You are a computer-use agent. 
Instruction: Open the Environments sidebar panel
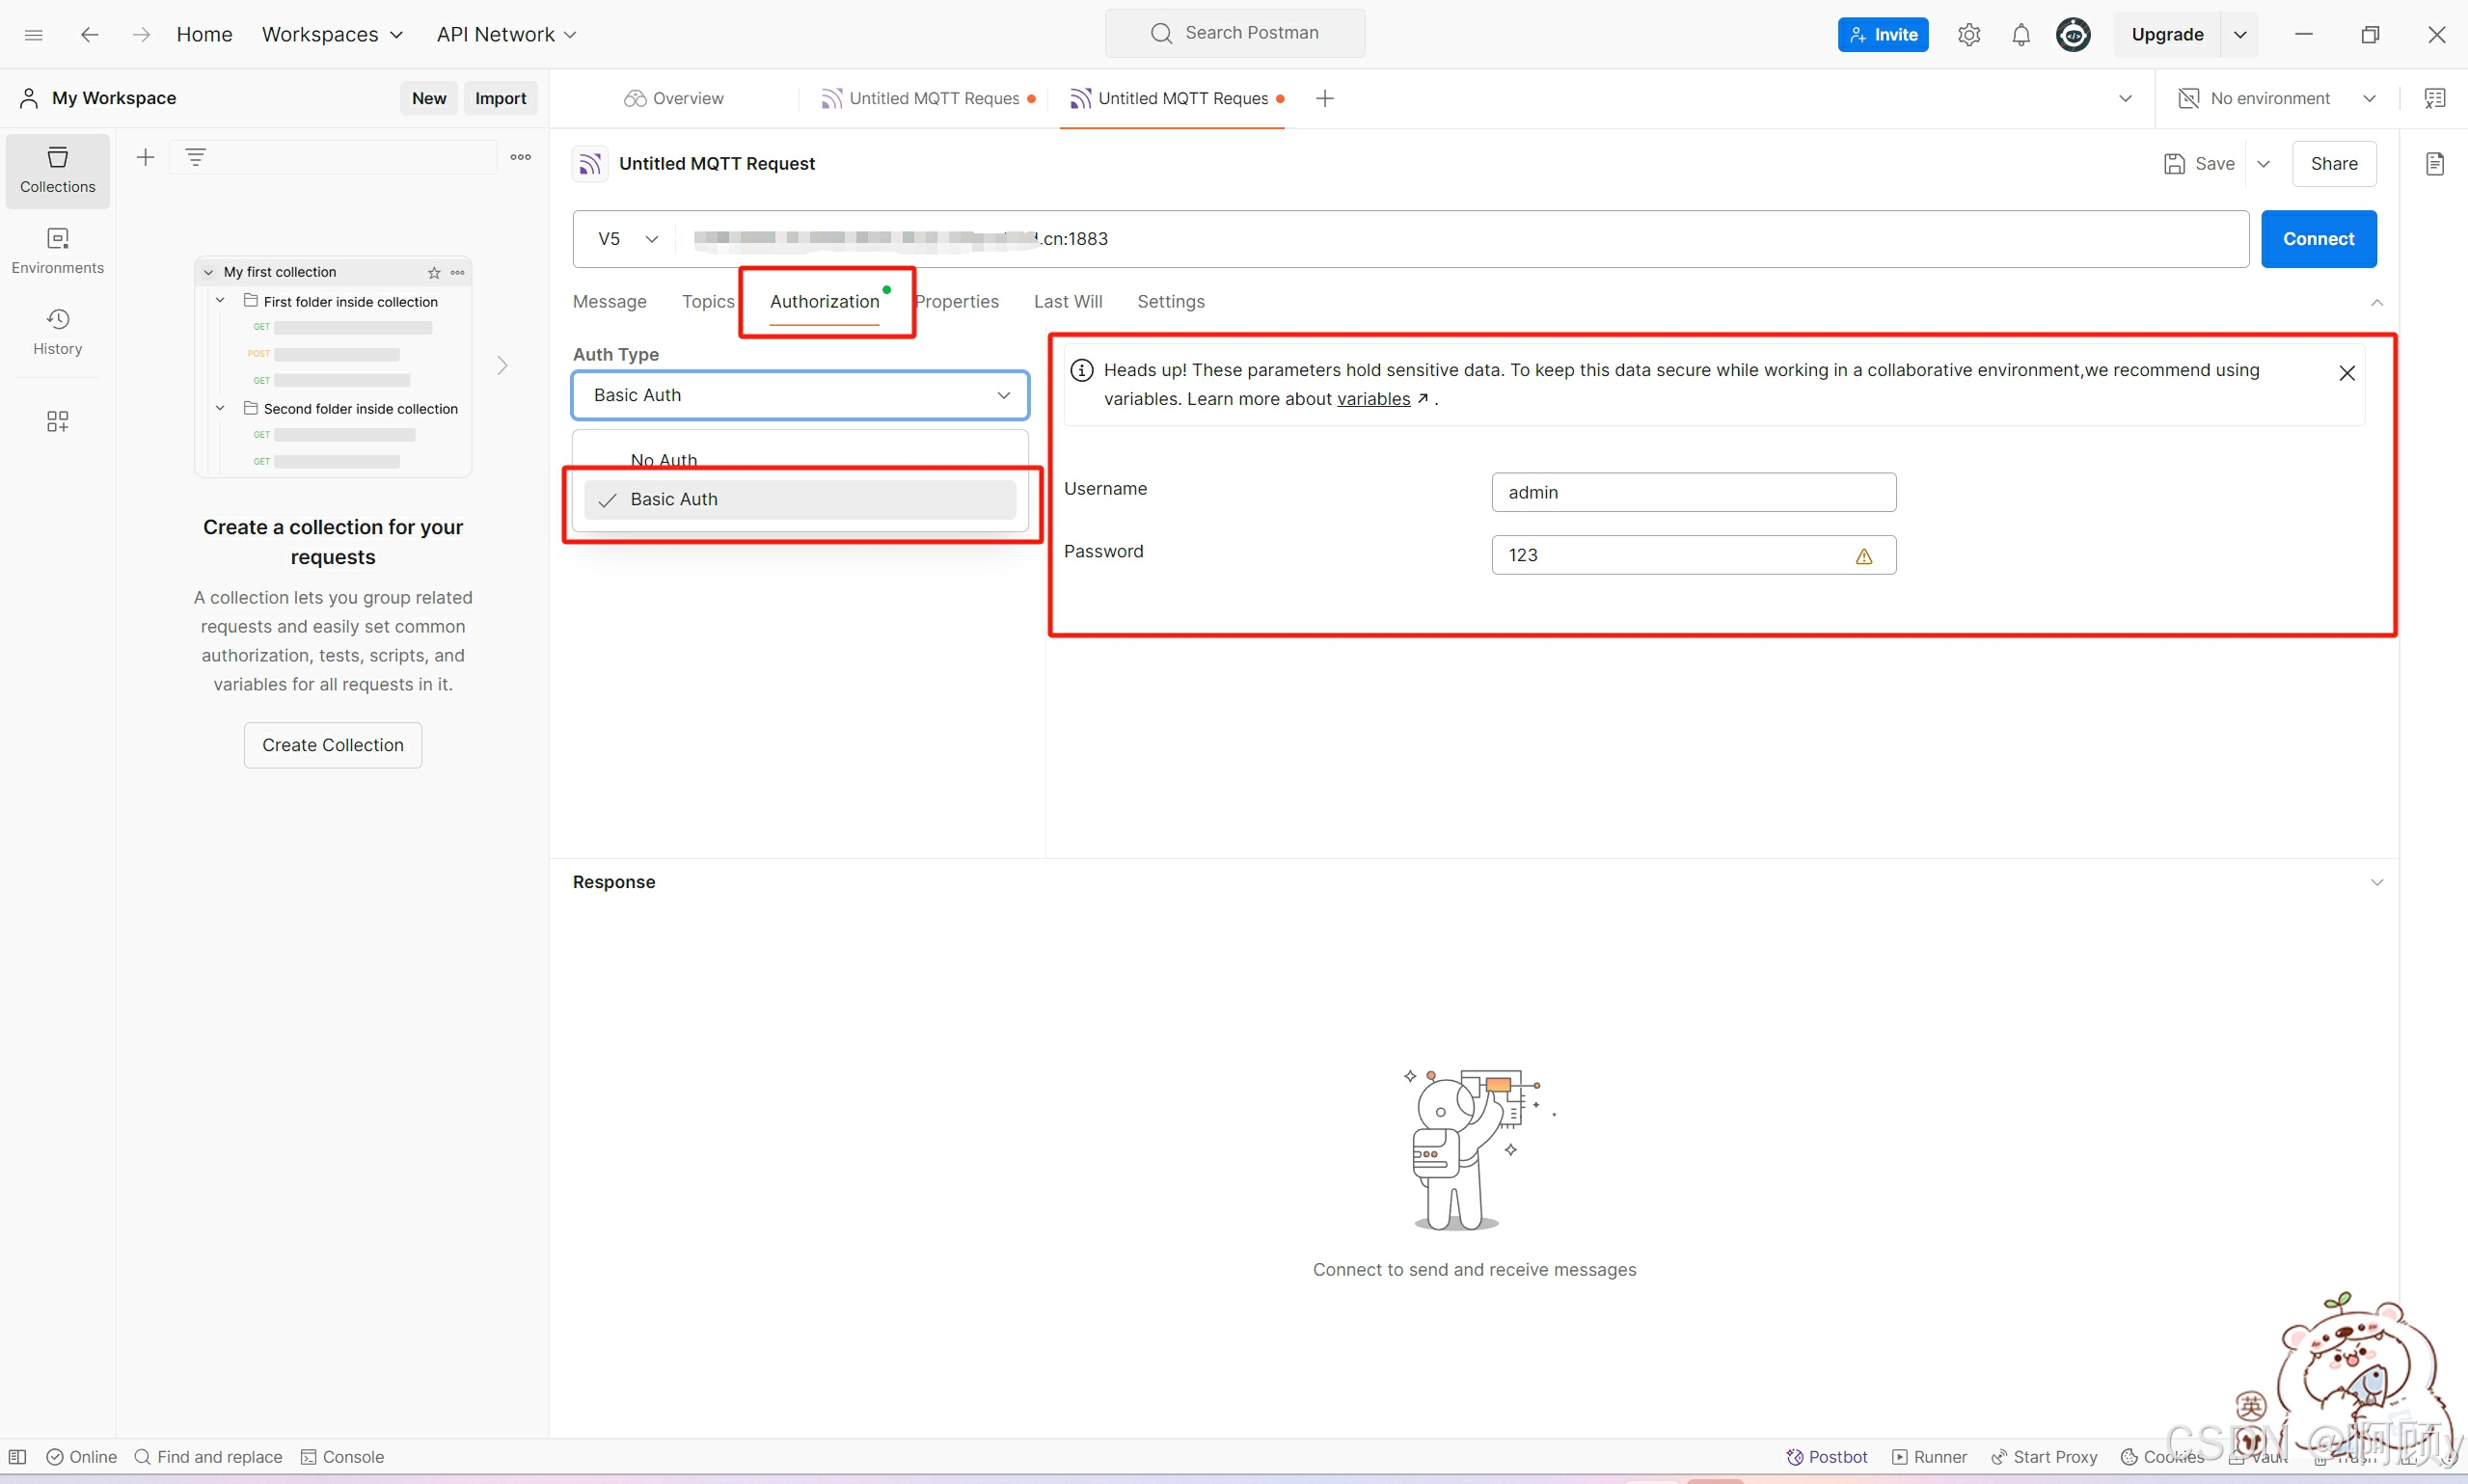(x=57, y=250)
